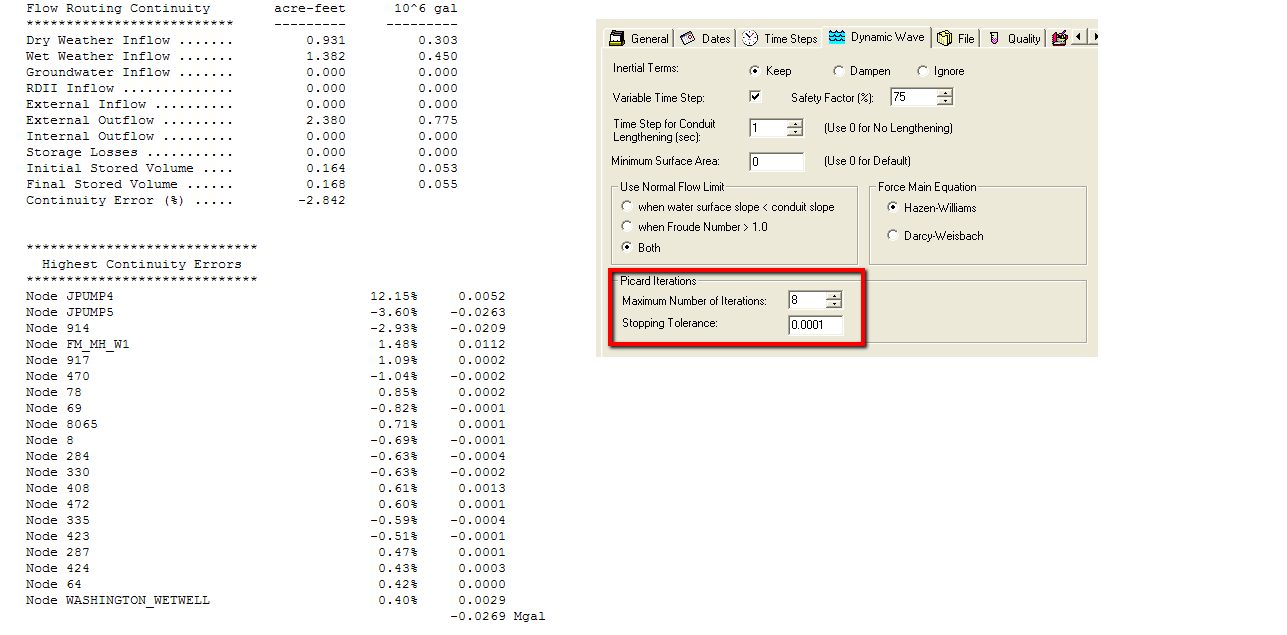
Task: Switch to the Dates tab
Action: coord(706,39)
